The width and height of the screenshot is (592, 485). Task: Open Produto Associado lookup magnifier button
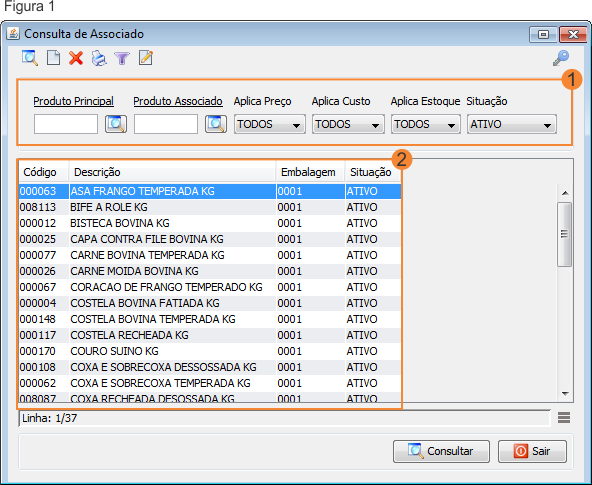coord(216,124)
